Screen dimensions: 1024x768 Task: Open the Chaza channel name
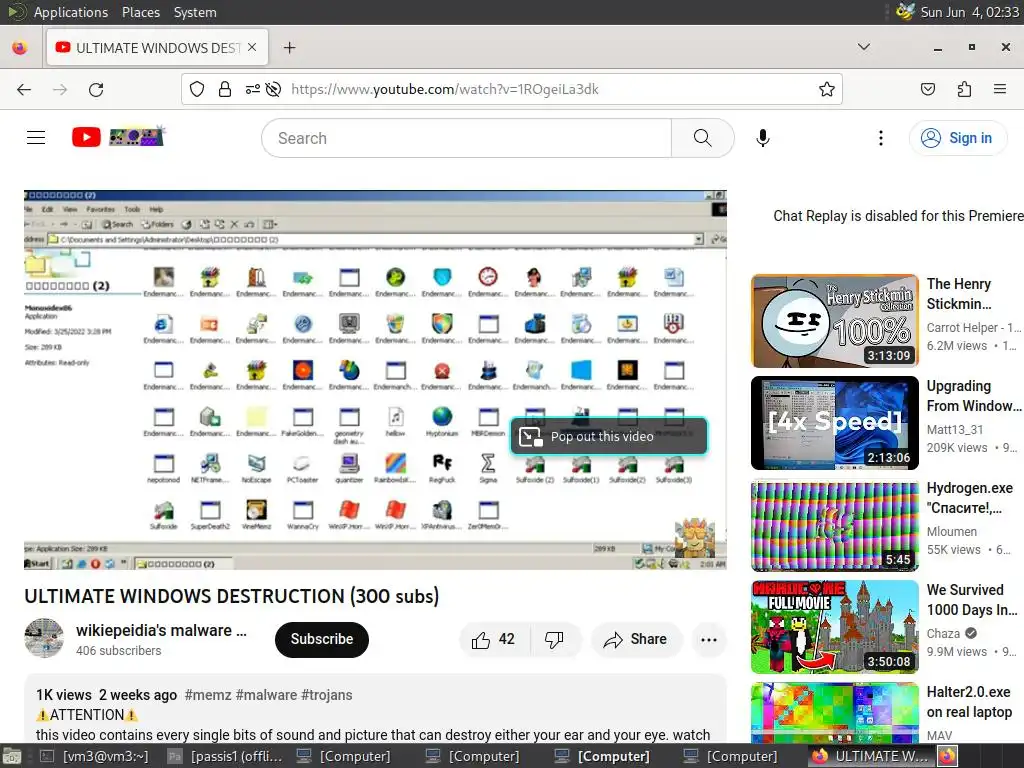click(x=944, y=633)
